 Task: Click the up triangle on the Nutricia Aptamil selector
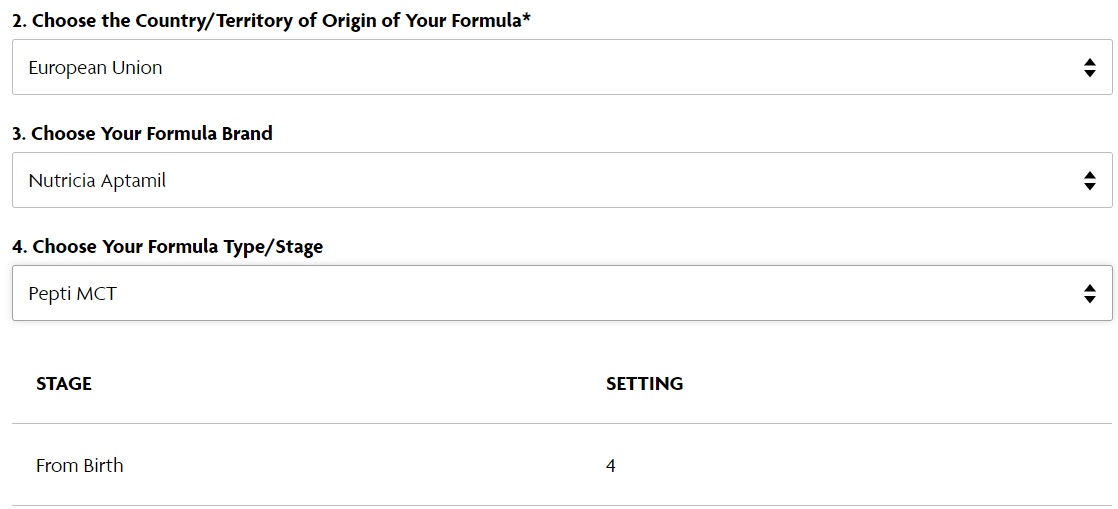point(1089,175)
